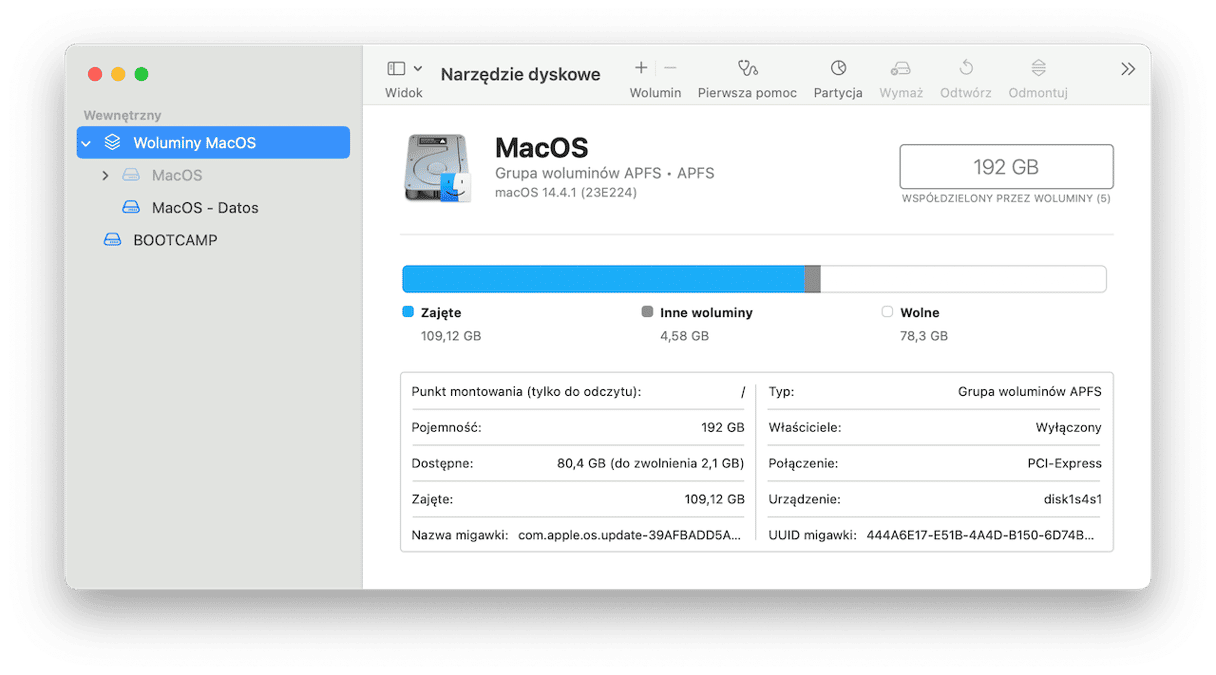Image resolution: width=1216 pixels, height=675 pixels.
Task: Click the 192 GB capacity box
Action: (1006, 166)
